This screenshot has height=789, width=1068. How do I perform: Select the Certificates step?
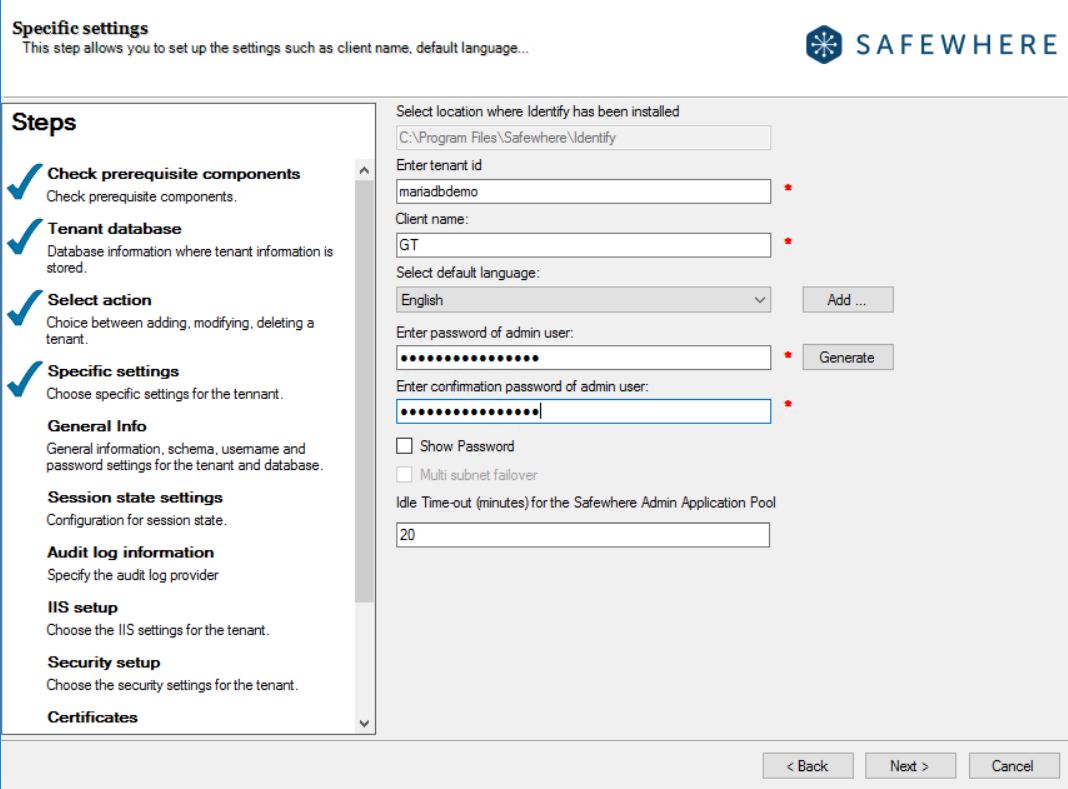(92, 717)
